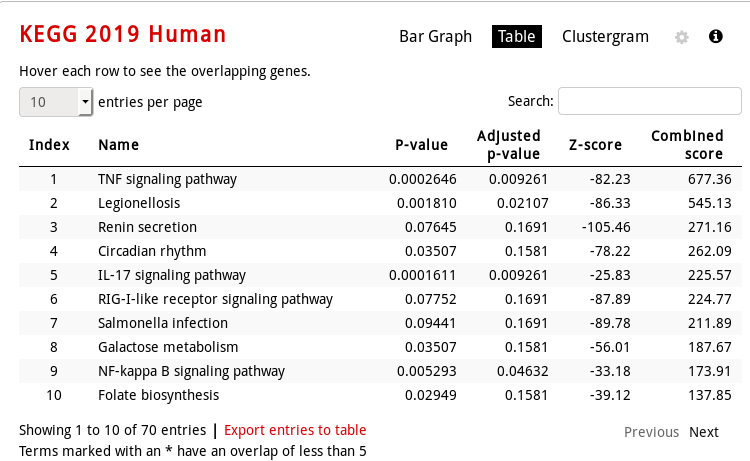This screenshot has width=750, height=461.
Task: Click the info circle icon
Action: 716,36
